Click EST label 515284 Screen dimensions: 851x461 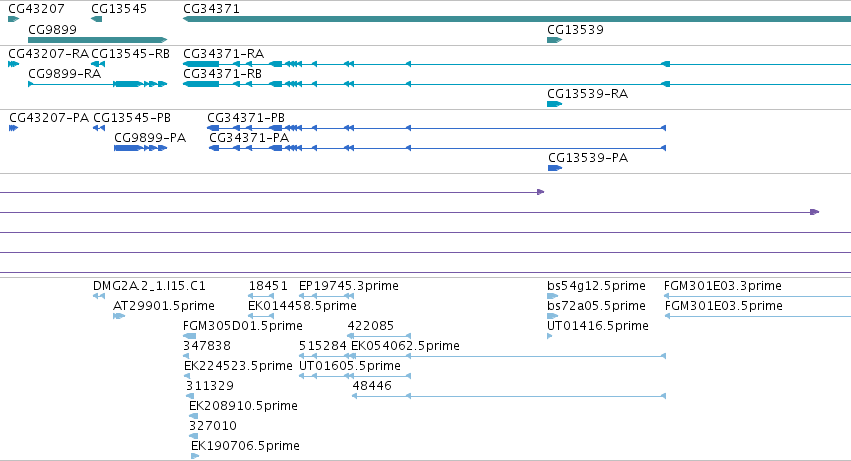pos(323,345)
